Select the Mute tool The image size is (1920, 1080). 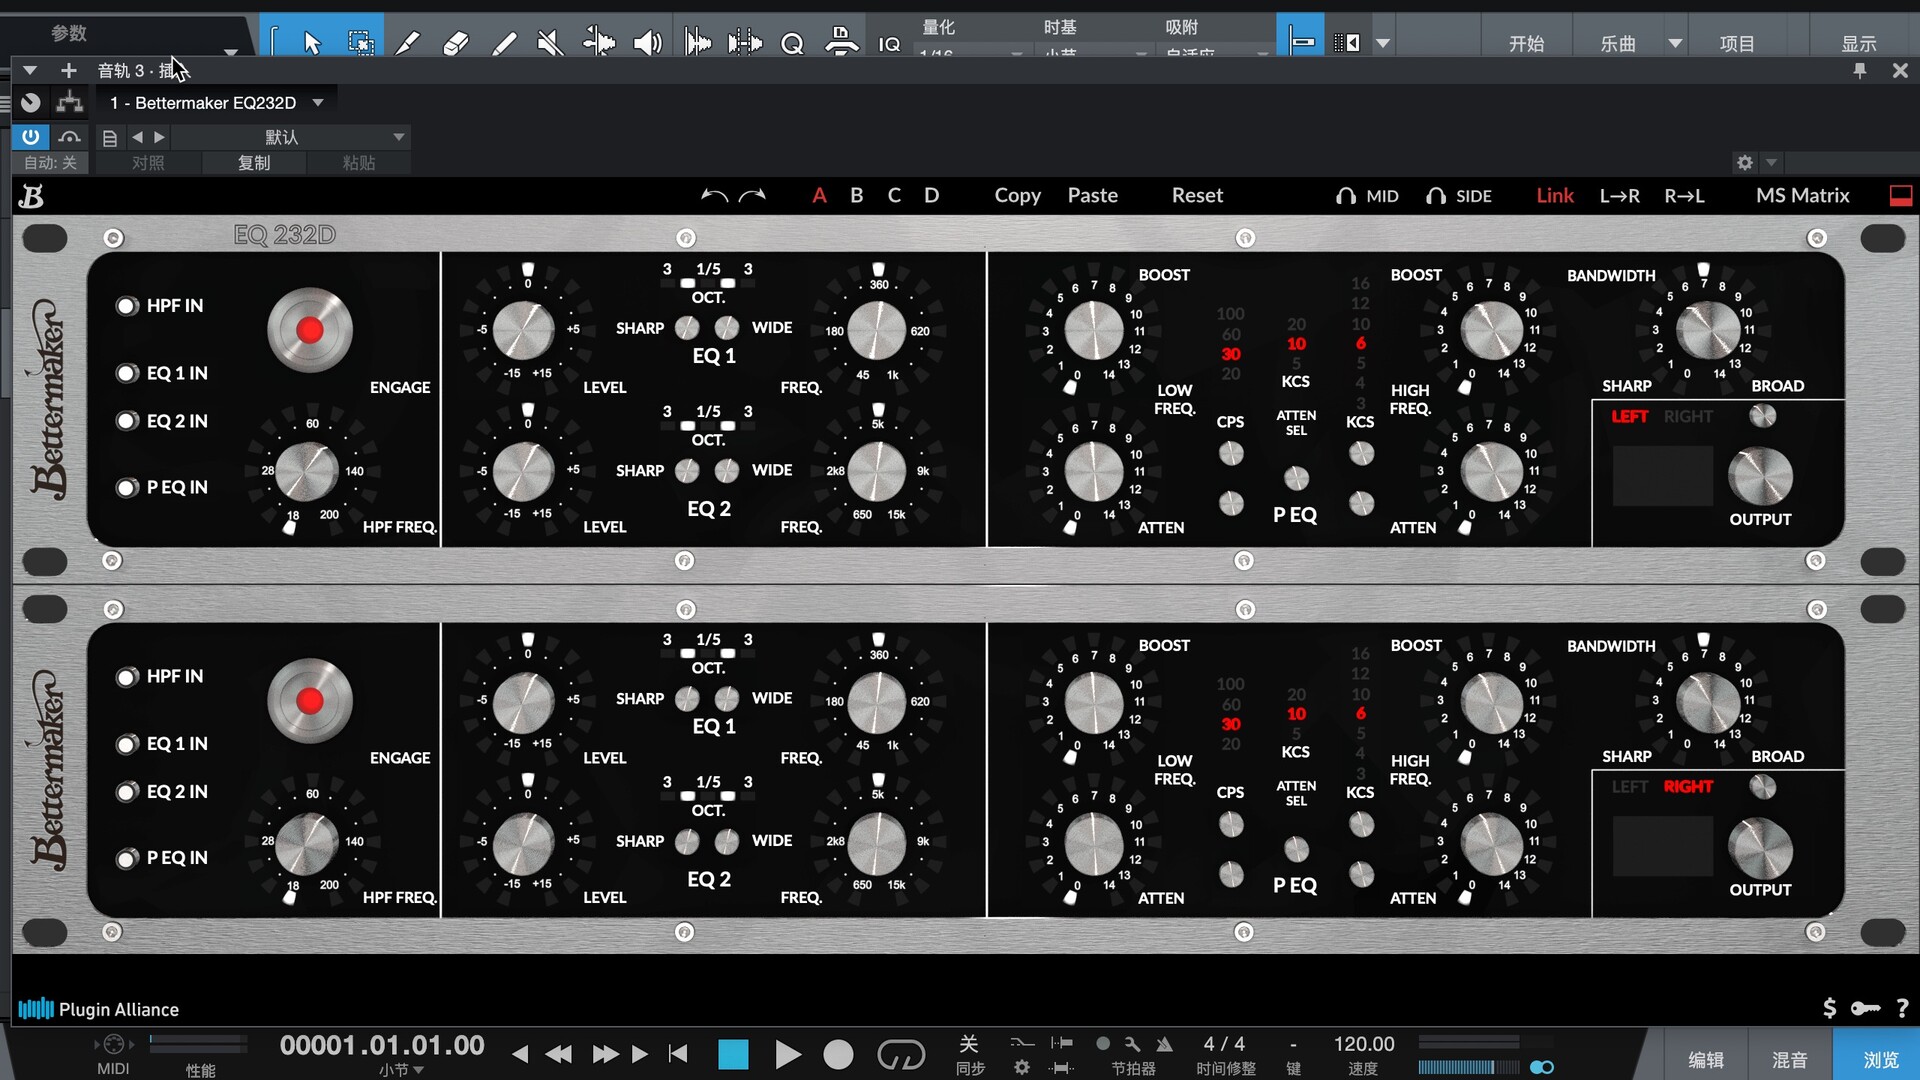549,43
